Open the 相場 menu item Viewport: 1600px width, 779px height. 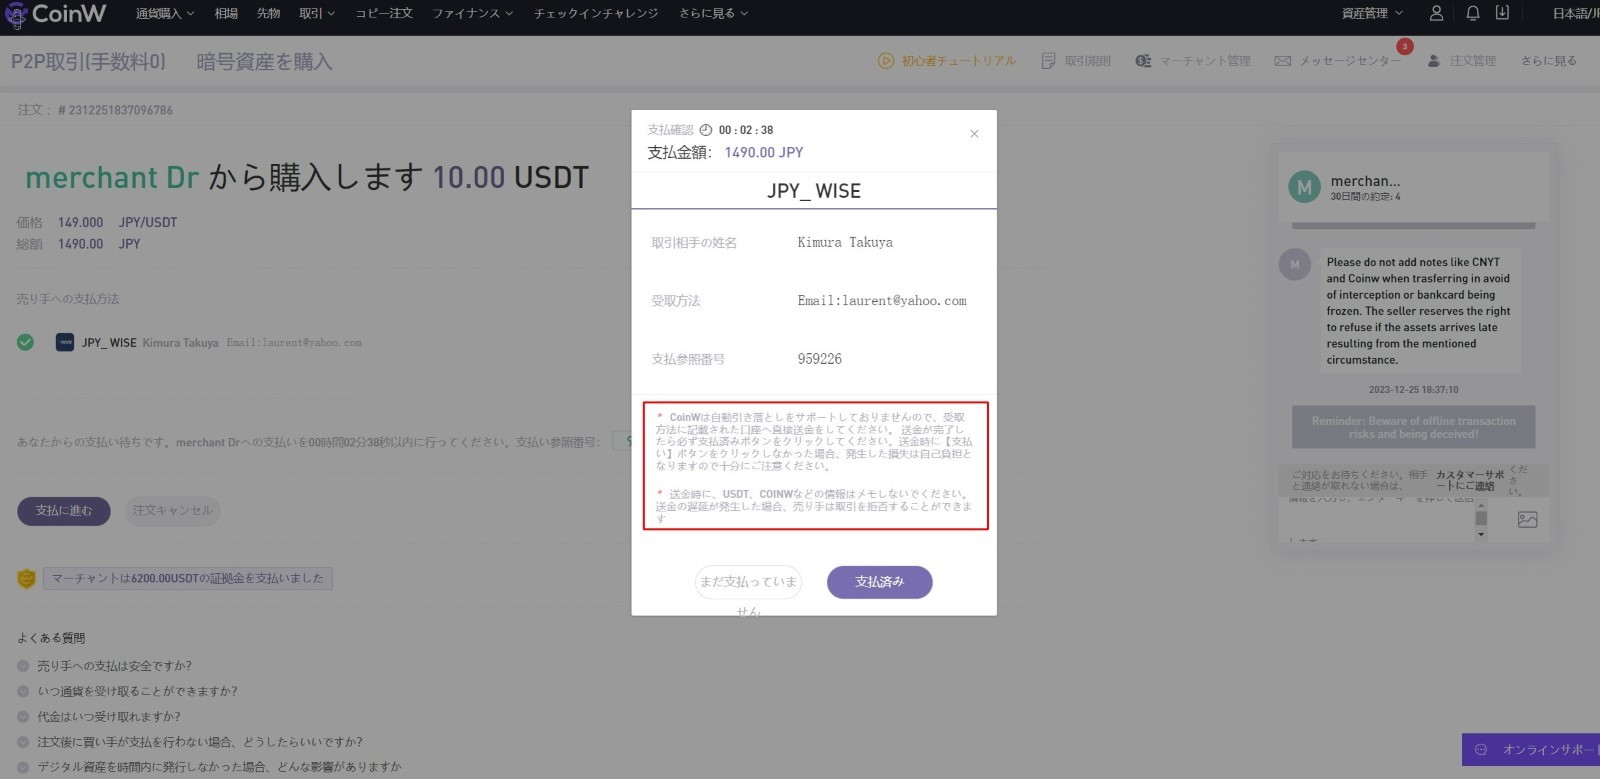pyautogui.click(x=226, y=13)
